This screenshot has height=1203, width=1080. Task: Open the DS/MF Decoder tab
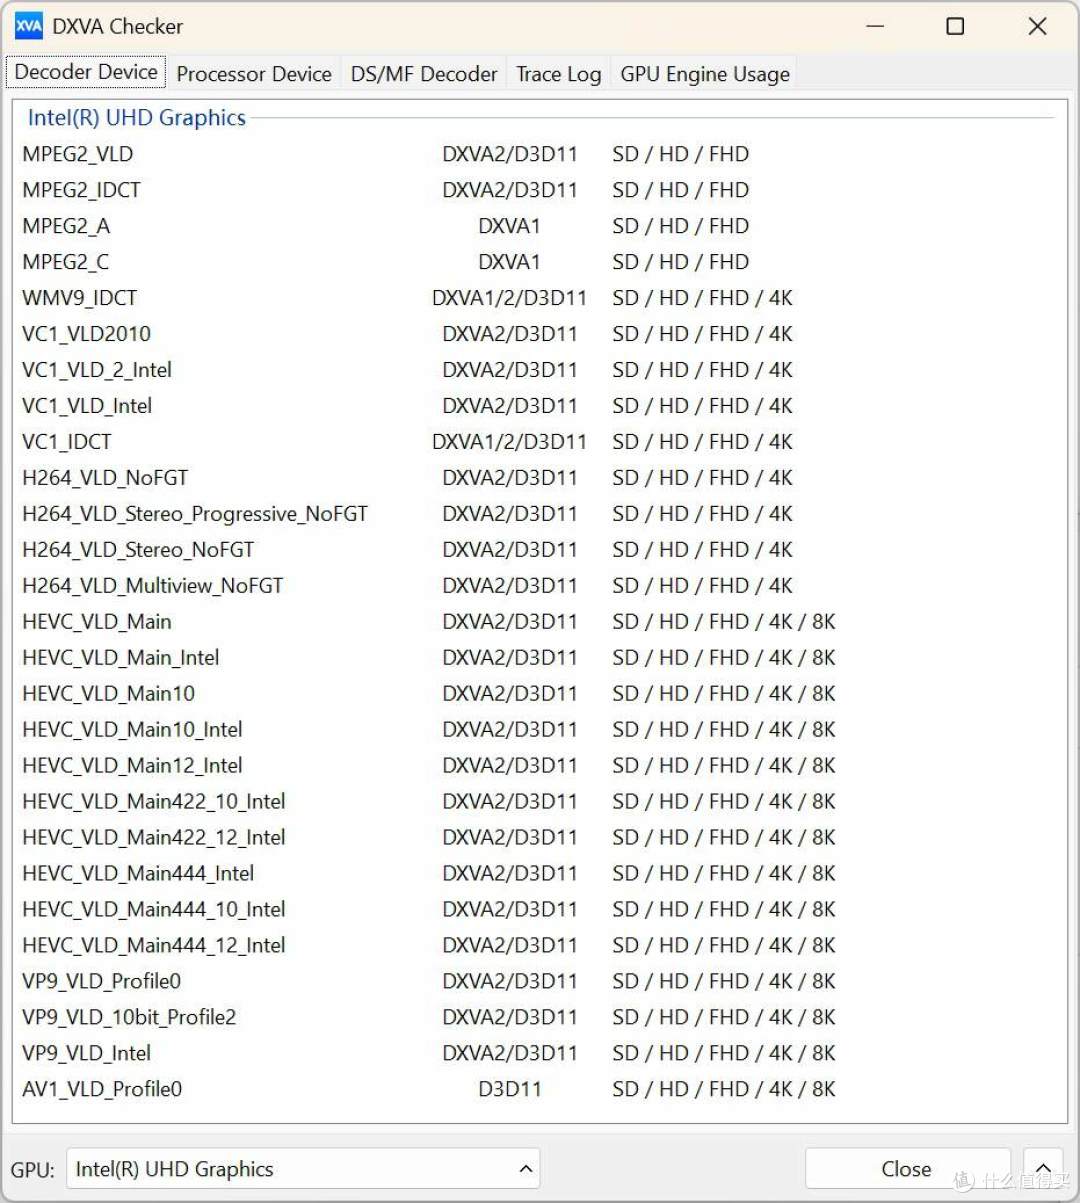(x=424, y=74)
